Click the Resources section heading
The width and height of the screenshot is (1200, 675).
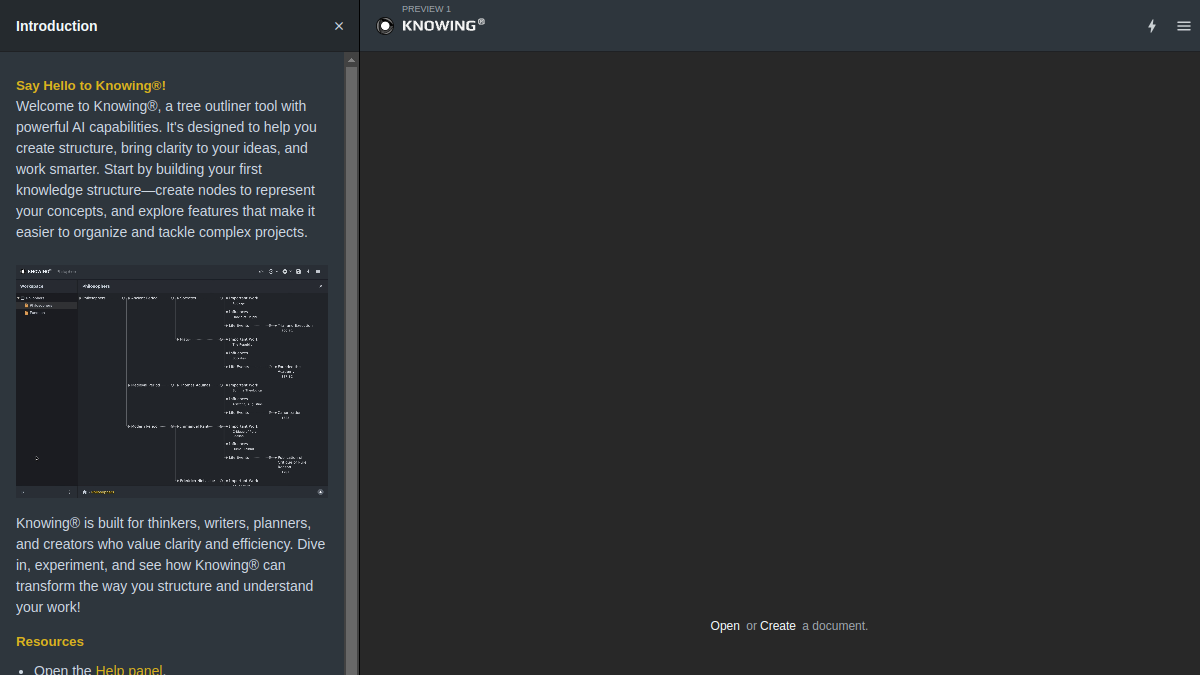(x=50, y=642)
